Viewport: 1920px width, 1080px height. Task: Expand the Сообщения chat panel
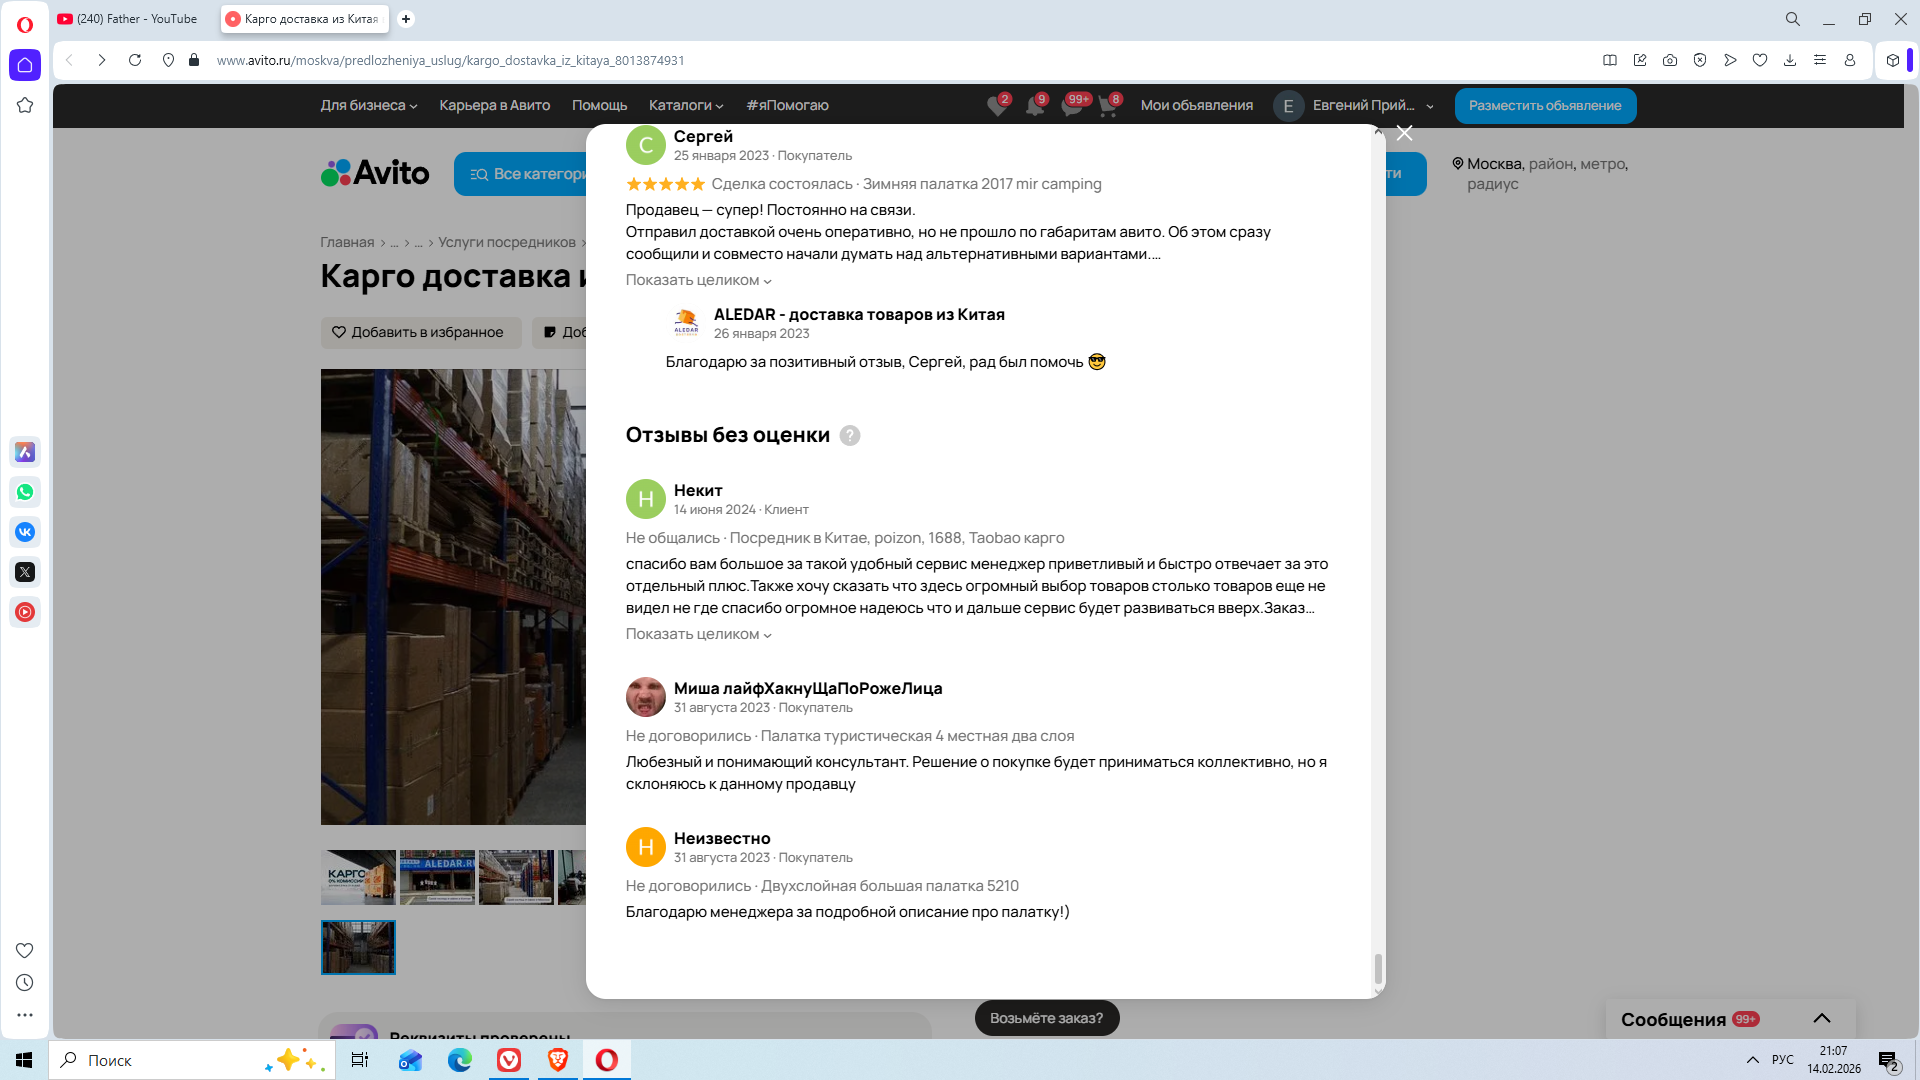pyautogui.click(x=1822, y=1019)
